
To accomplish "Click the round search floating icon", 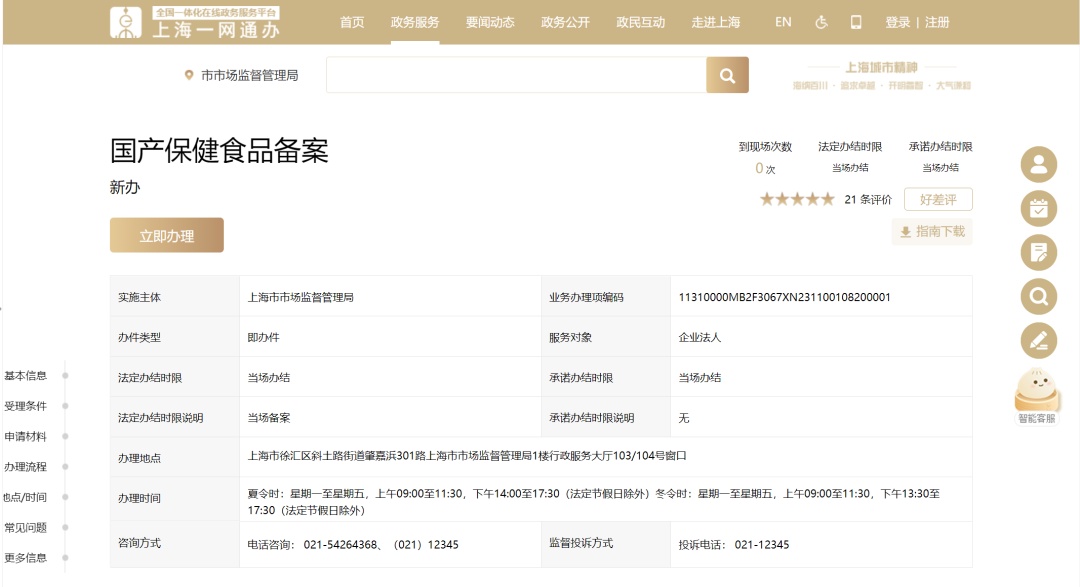I will tap(1038, 296).
